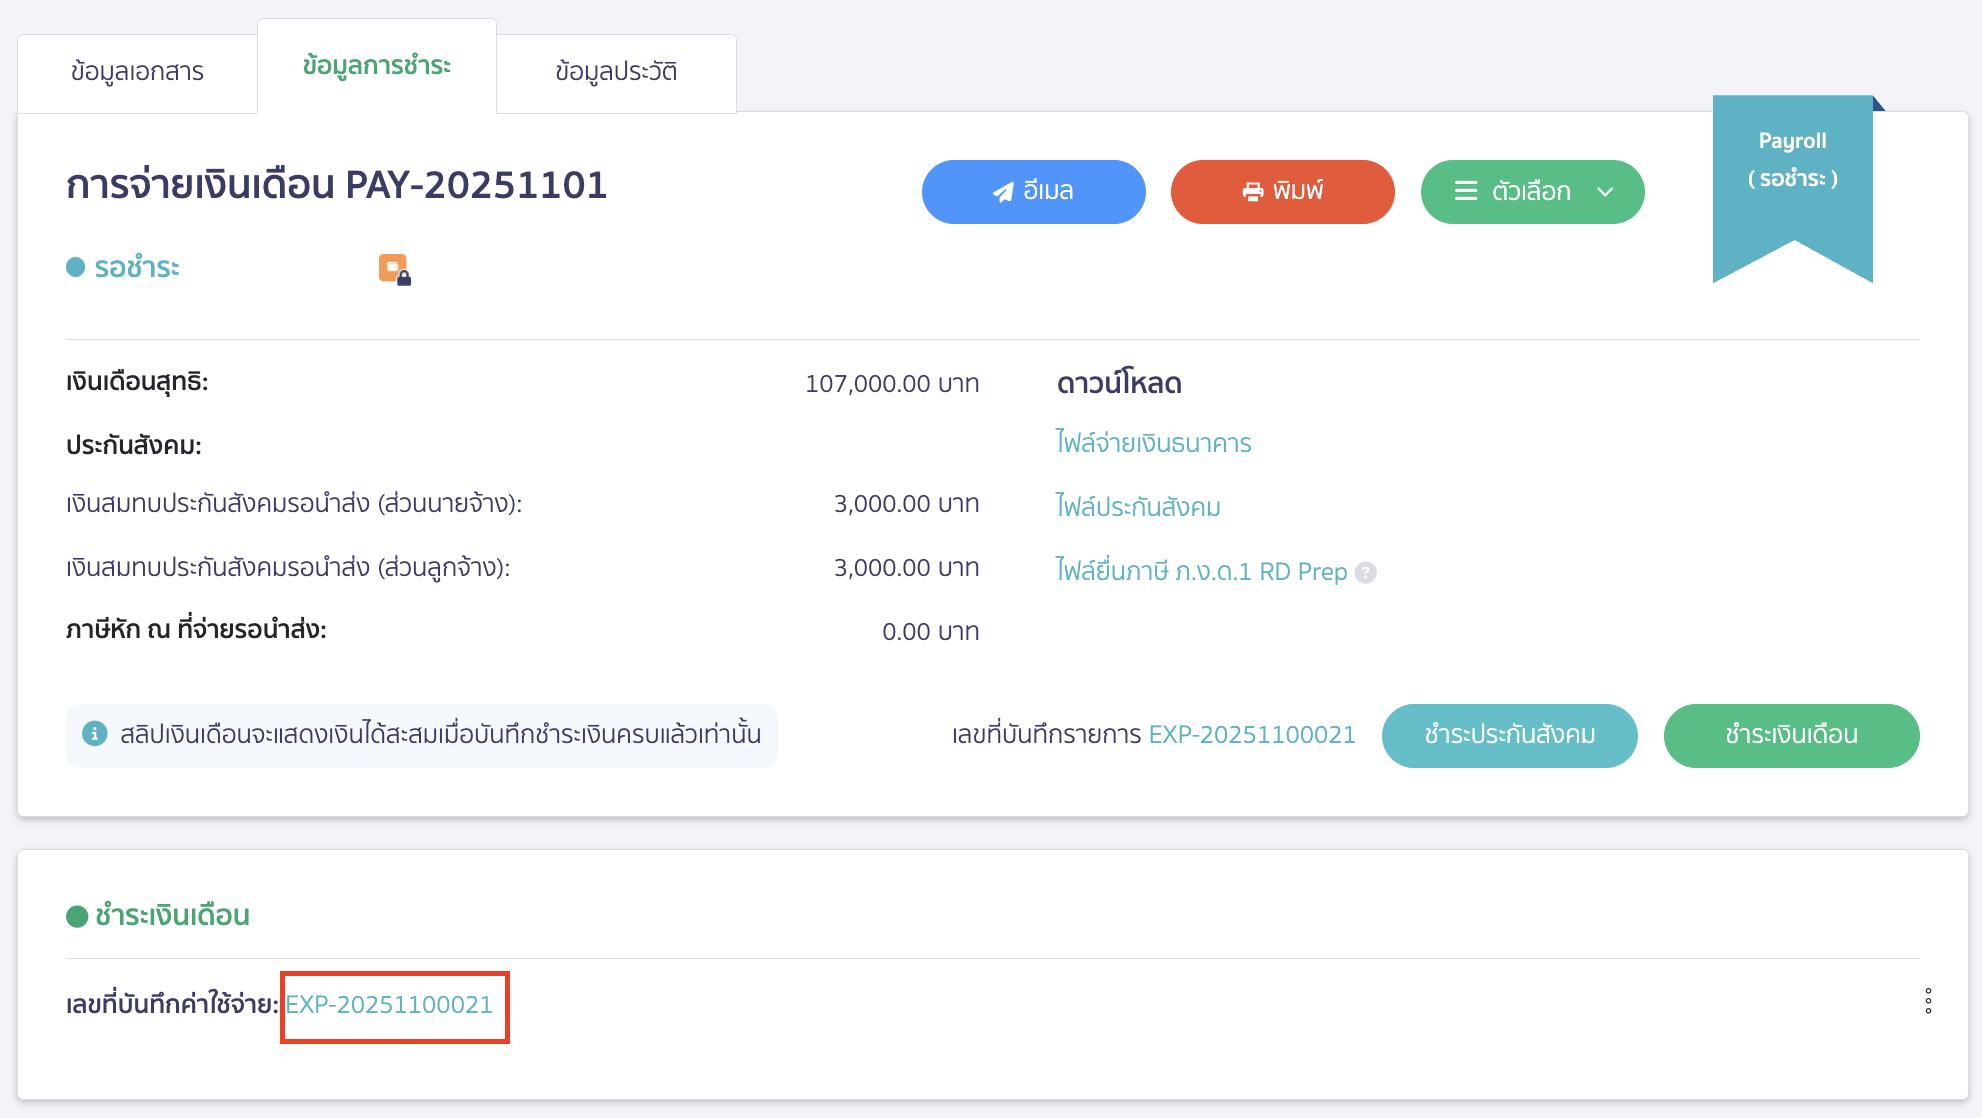Switch to the ข้อมูลเอกสาร tab
1982x1118 pixels.
tap(137, 71)
